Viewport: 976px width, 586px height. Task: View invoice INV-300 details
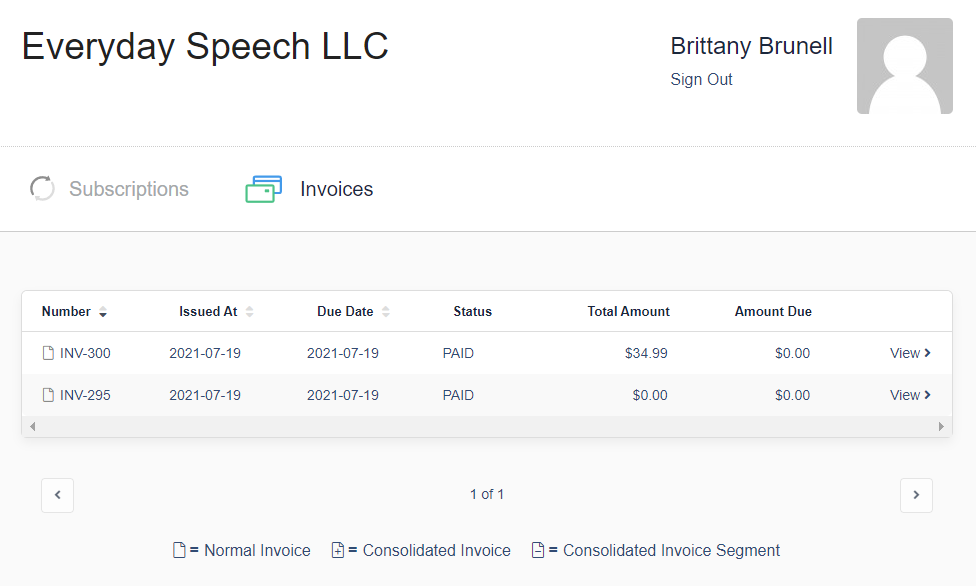click(x=910, y=353)
